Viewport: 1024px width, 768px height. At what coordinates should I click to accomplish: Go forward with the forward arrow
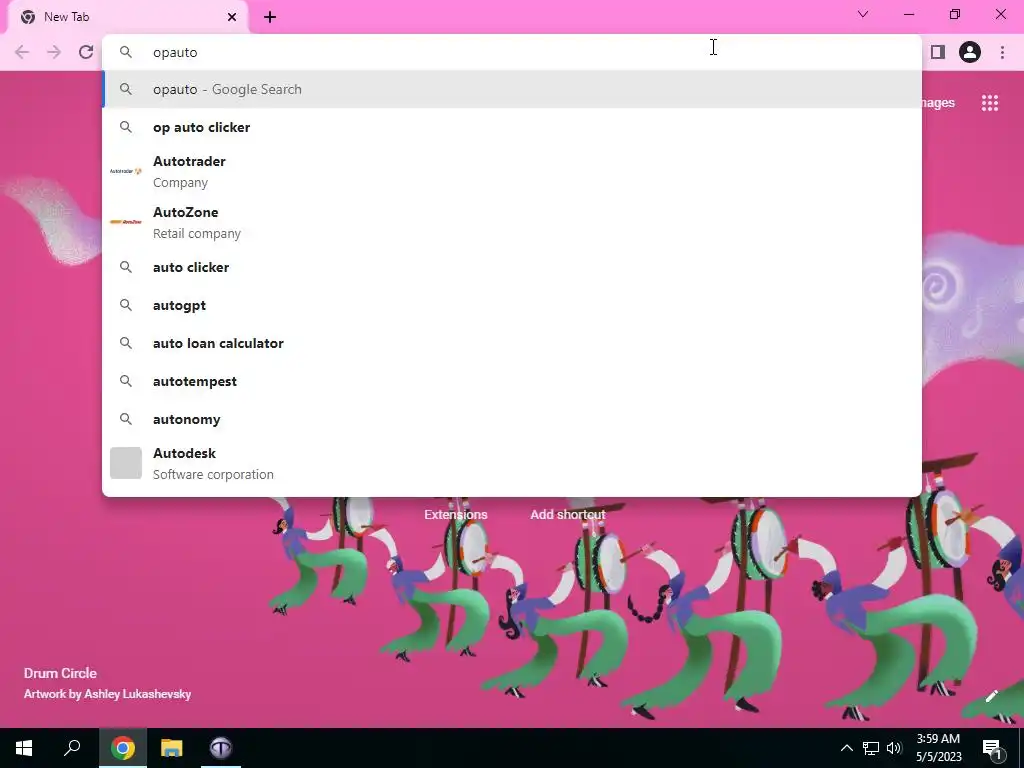[54, 52]
